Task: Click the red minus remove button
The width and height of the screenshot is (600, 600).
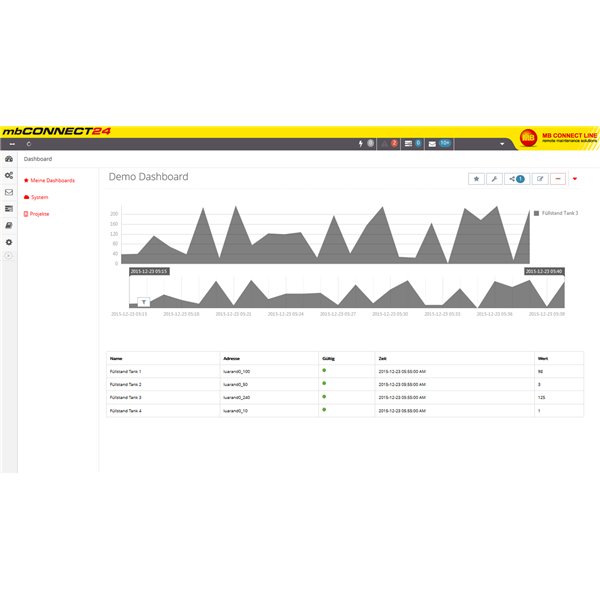Action: tap(557, 179)
